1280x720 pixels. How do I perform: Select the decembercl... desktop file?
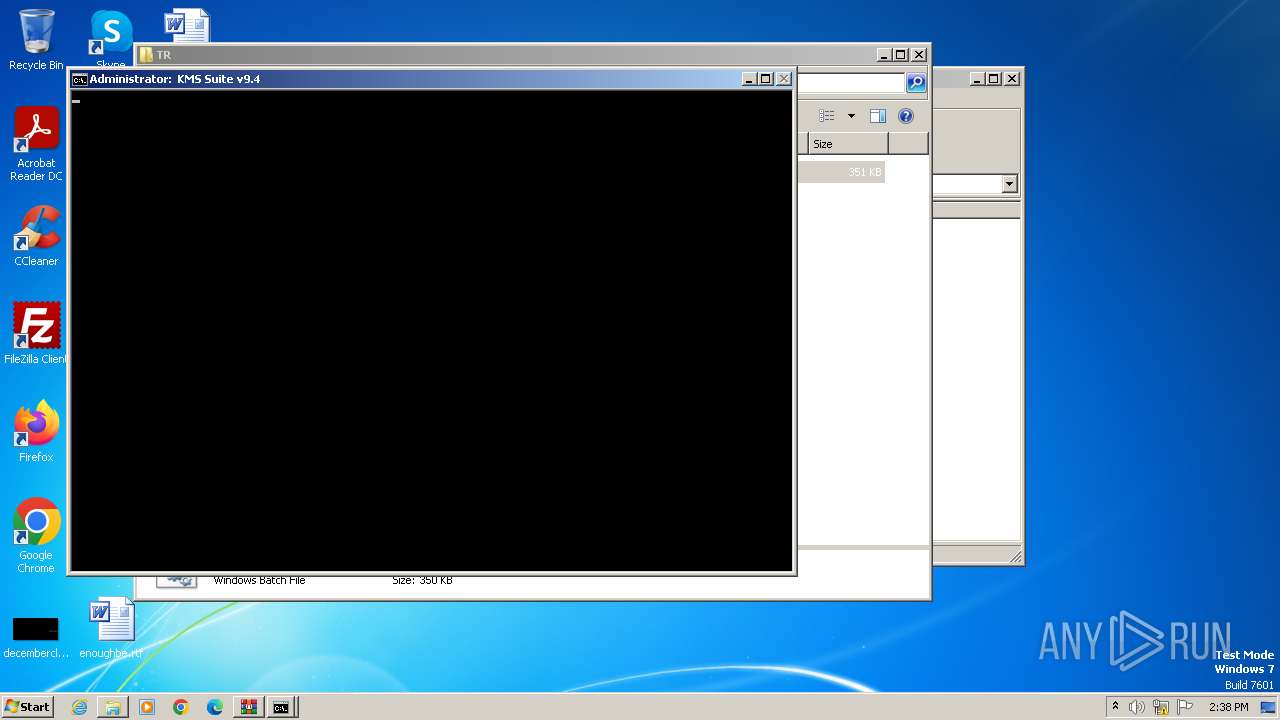tap(36, 636)
